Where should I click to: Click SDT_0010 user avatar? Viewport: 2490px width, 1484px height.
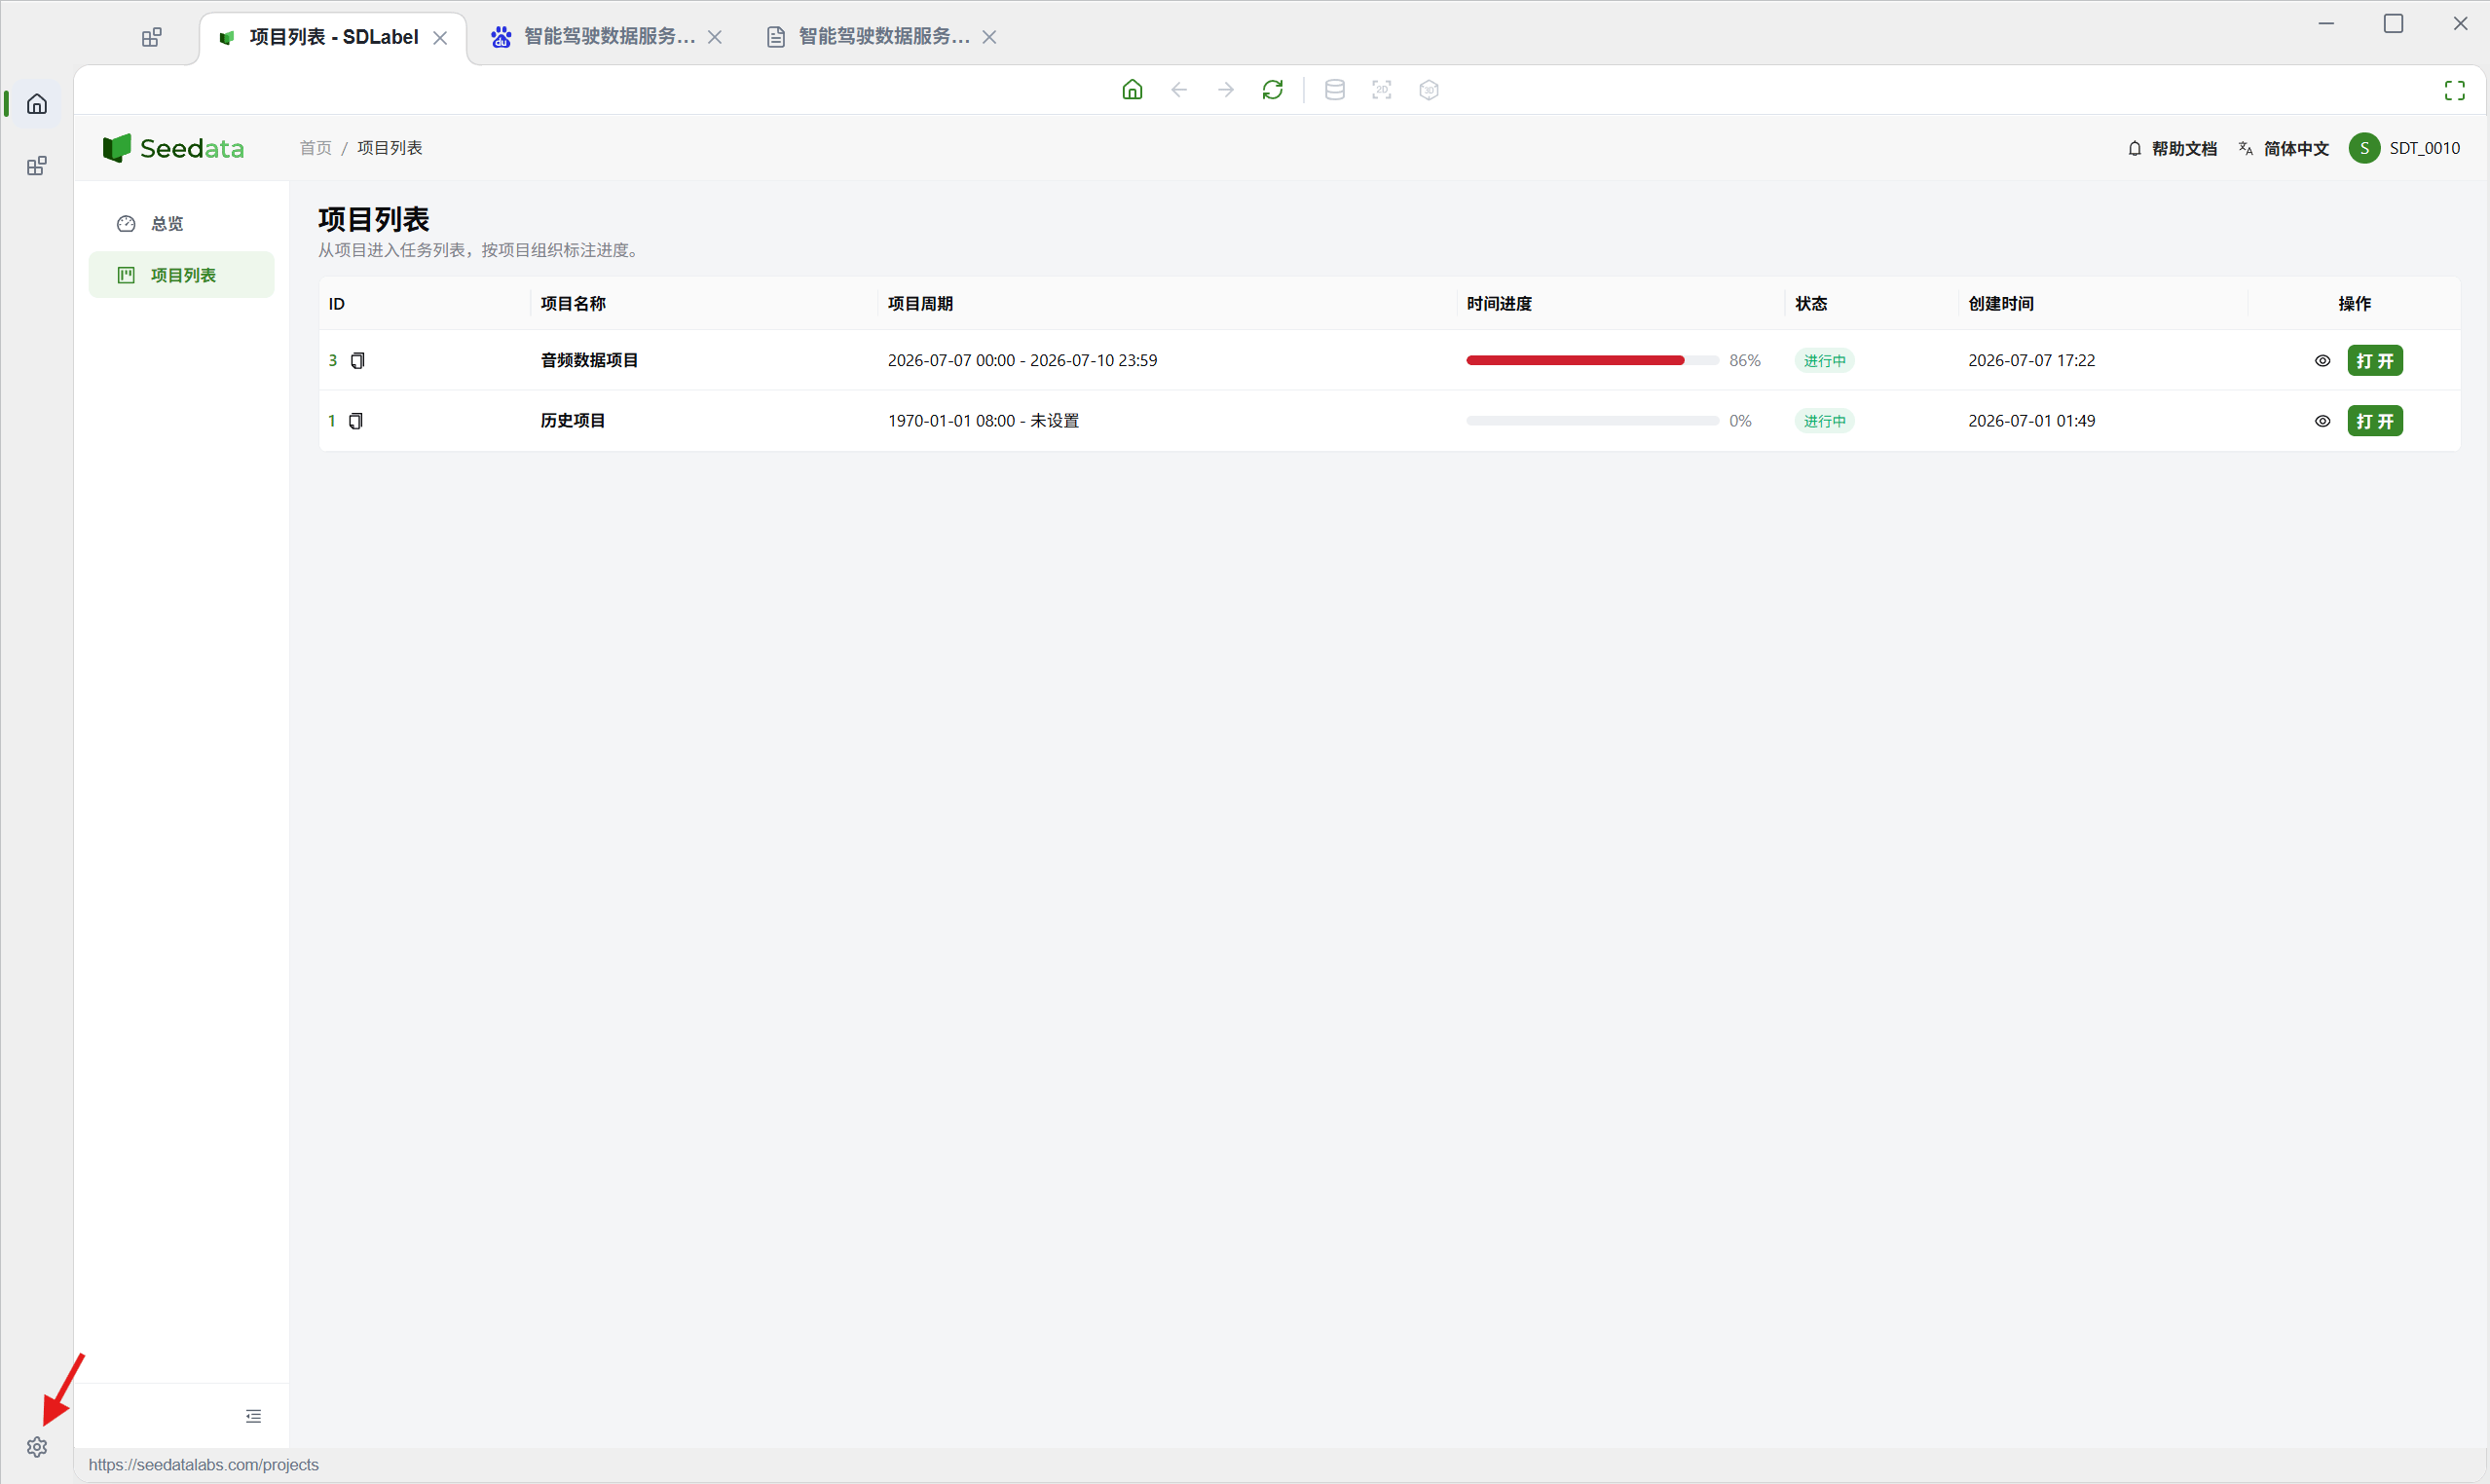click(2364, 148)
